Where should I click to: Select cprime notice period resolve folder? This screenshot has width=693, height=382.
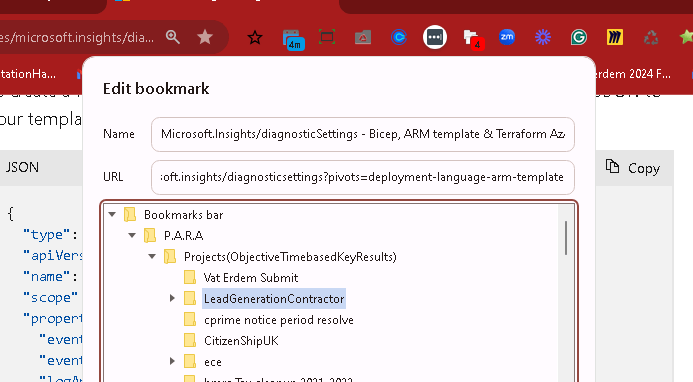[278, 320]
